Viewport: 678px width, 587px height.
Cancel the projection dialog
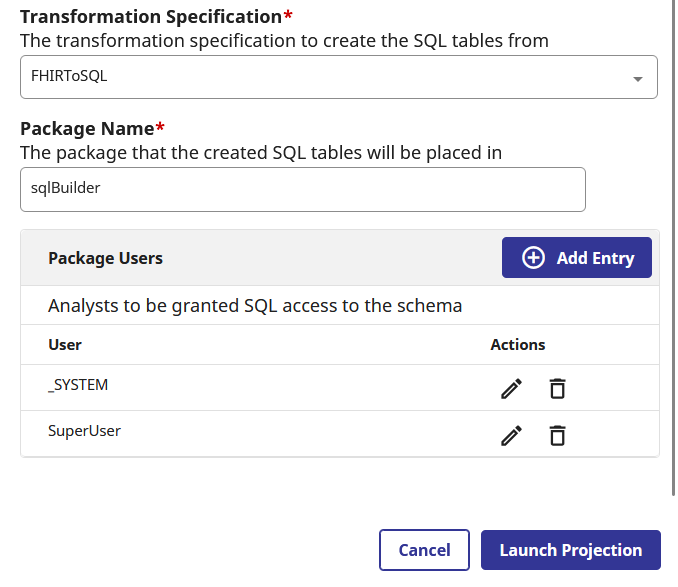424,550
